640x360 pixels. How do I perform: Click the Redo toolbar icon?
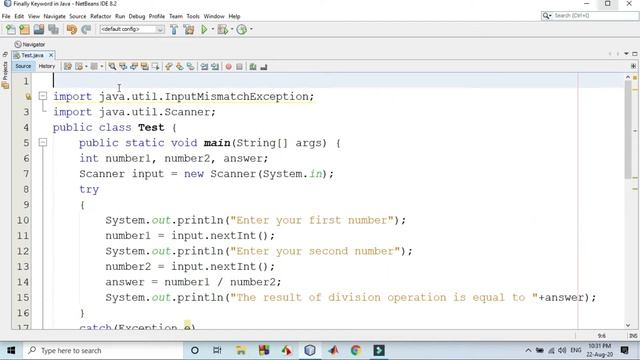(x=86, y=29)
